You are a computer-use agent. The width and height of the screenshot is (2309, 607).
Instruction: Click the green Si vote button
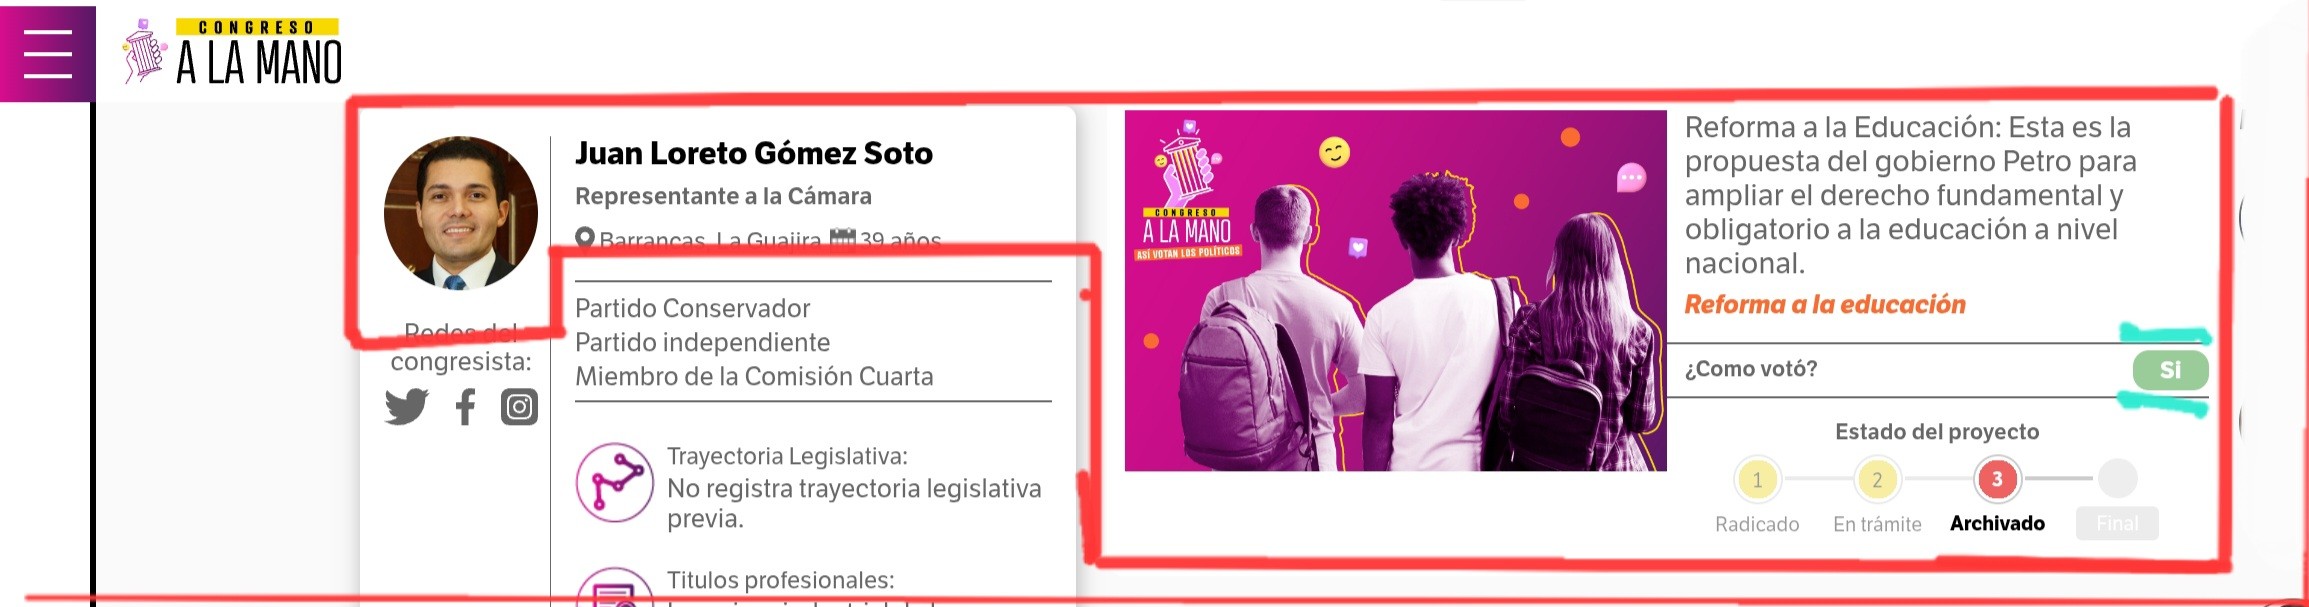[x=2170, y=370]
